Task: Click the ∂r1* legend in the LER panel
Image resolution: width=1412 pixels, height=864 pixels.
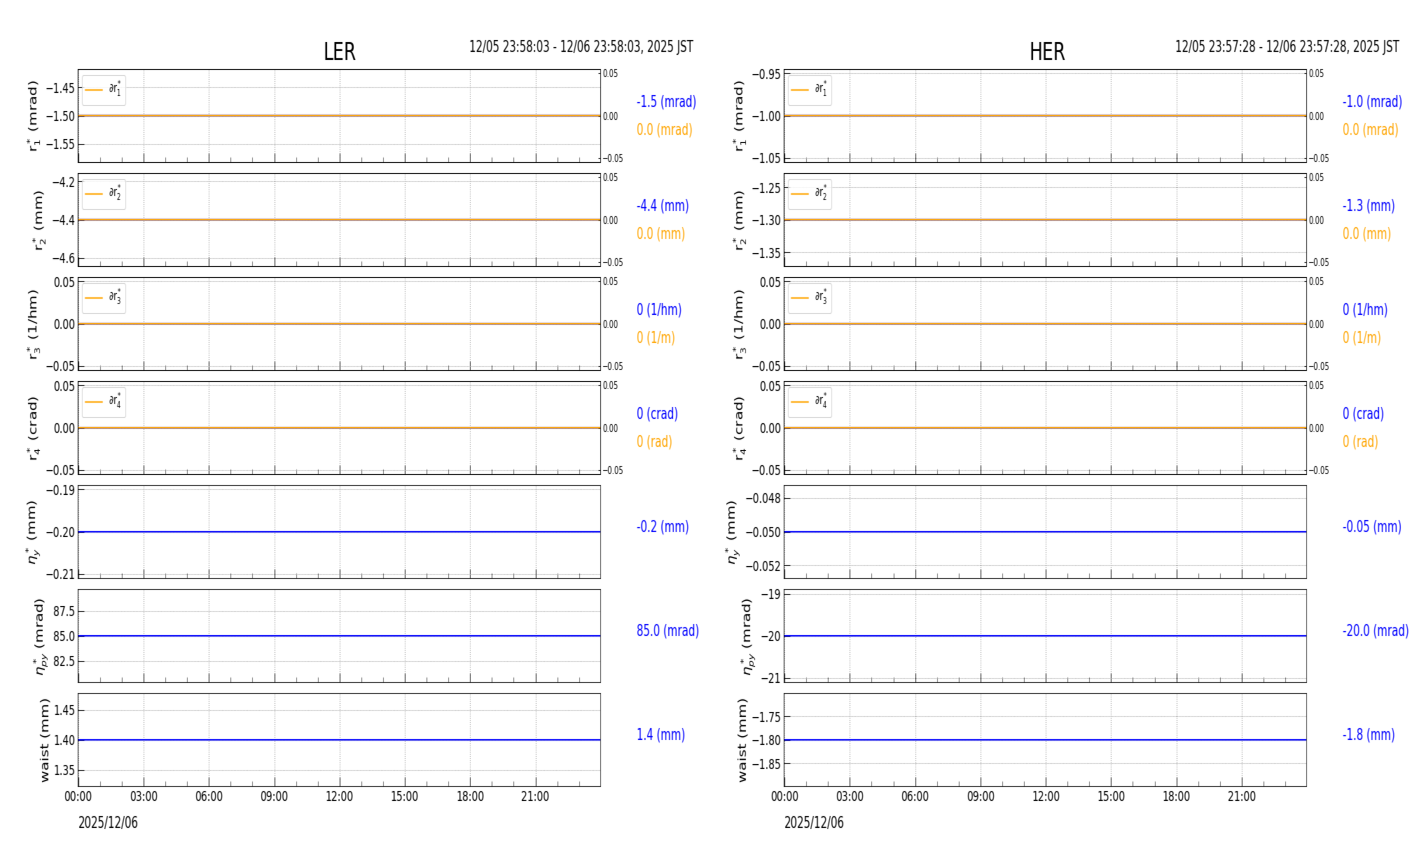Action: [104, 90]
